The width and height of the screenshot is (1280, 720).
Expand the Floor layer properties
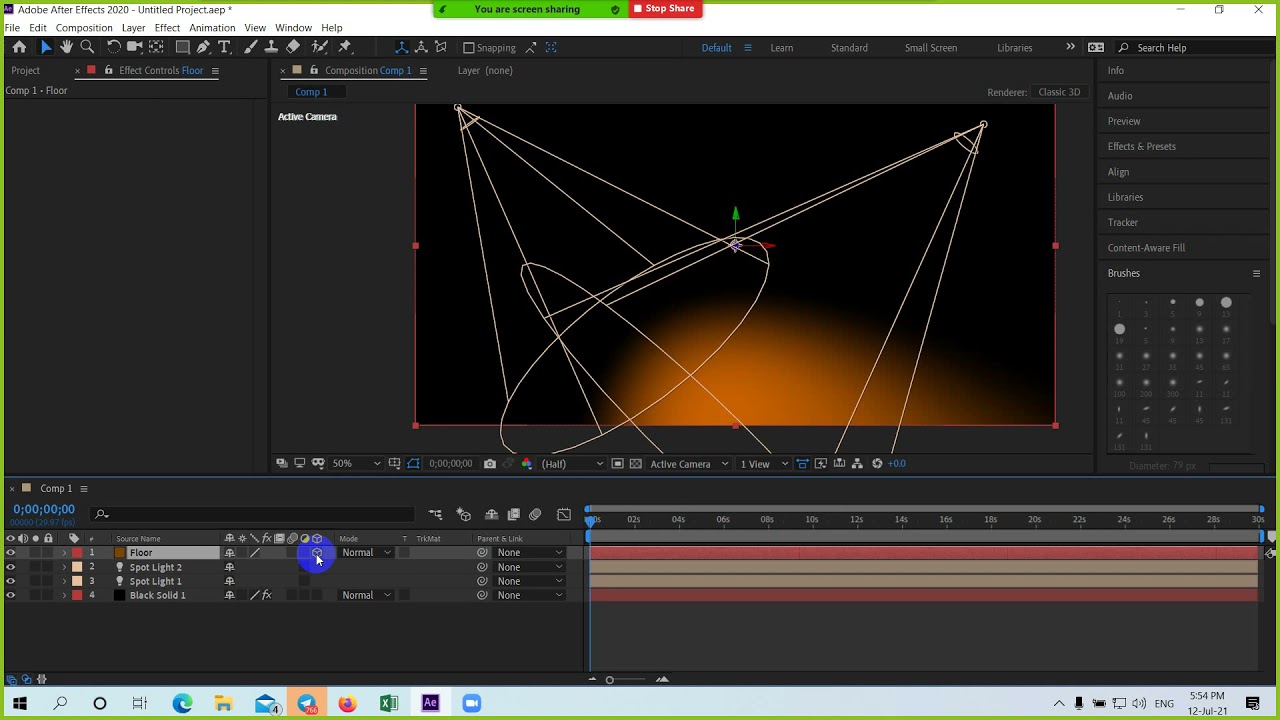[64, 552]
